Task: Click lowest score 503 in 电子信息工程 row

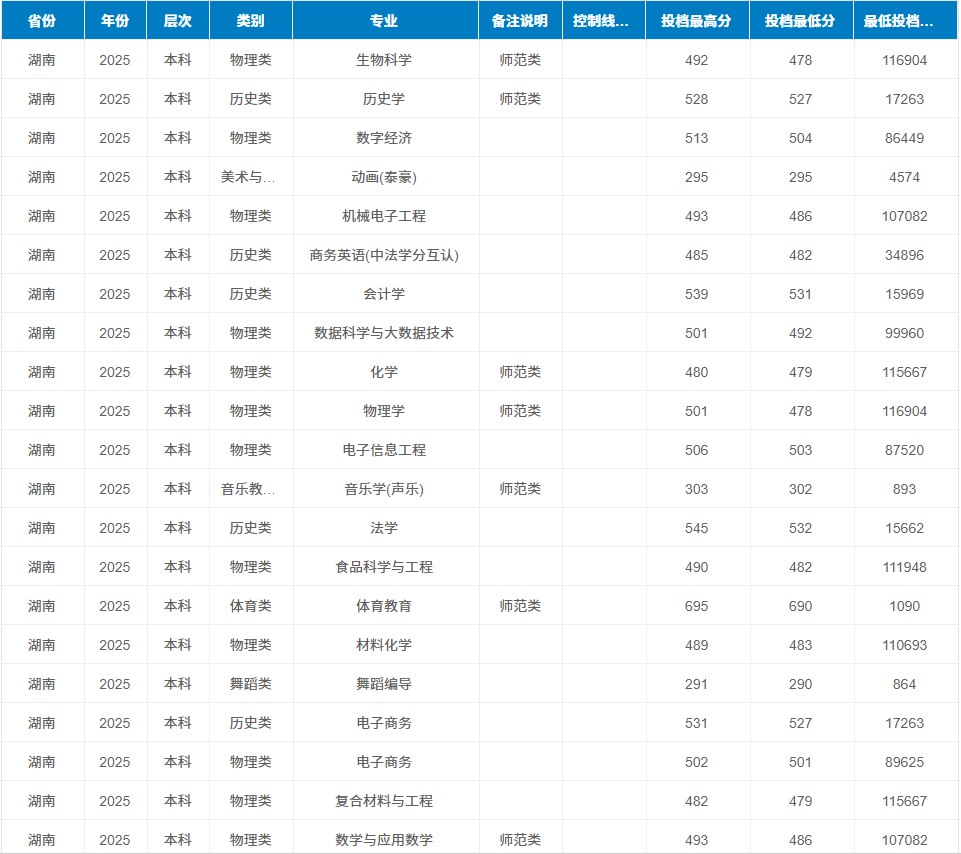Action: coord(800,450)
